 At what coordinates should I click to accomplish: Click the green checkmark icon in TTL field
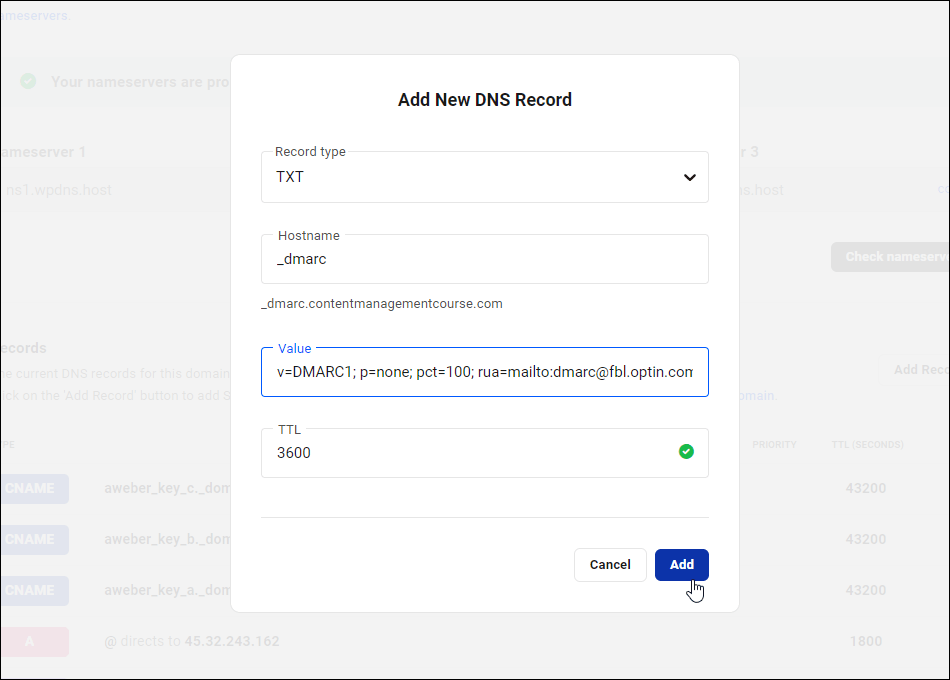coord(686,452)
